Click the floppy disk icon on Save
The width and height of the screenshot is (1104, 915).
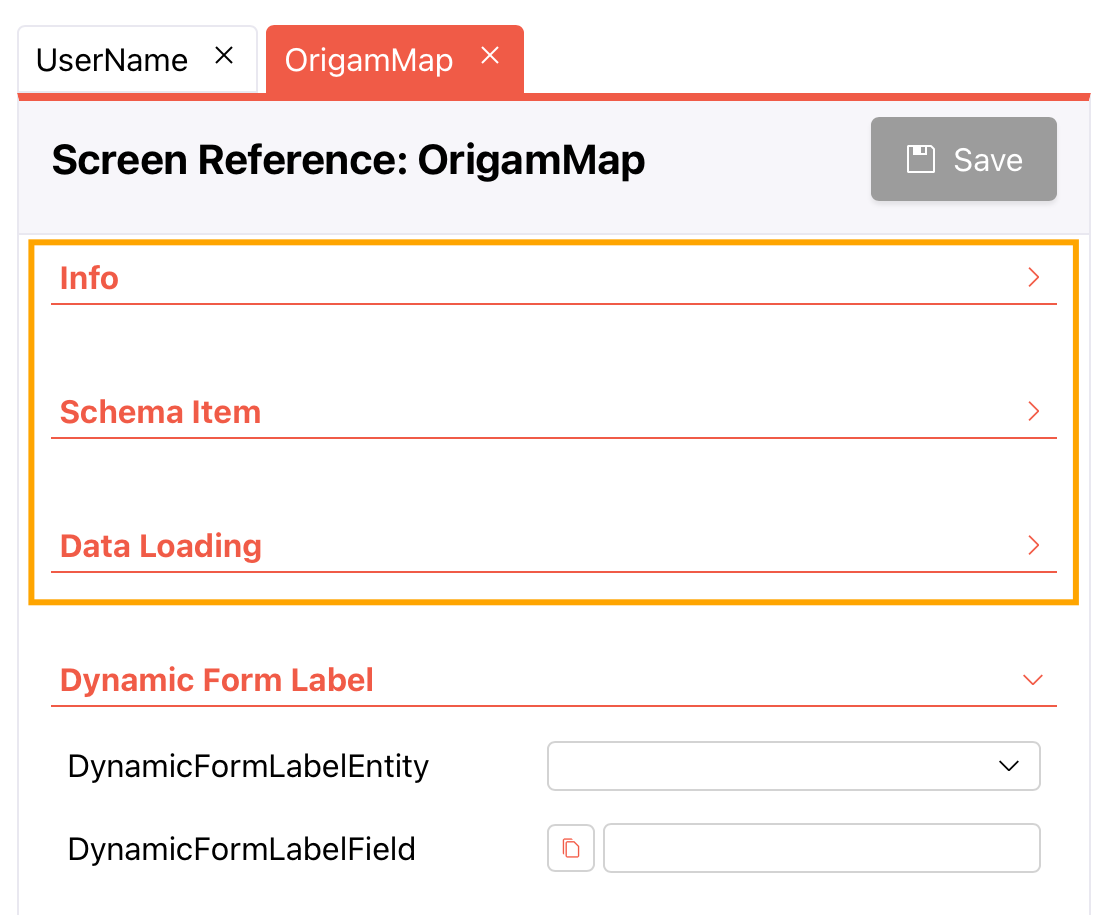click(x=920, y=159)
